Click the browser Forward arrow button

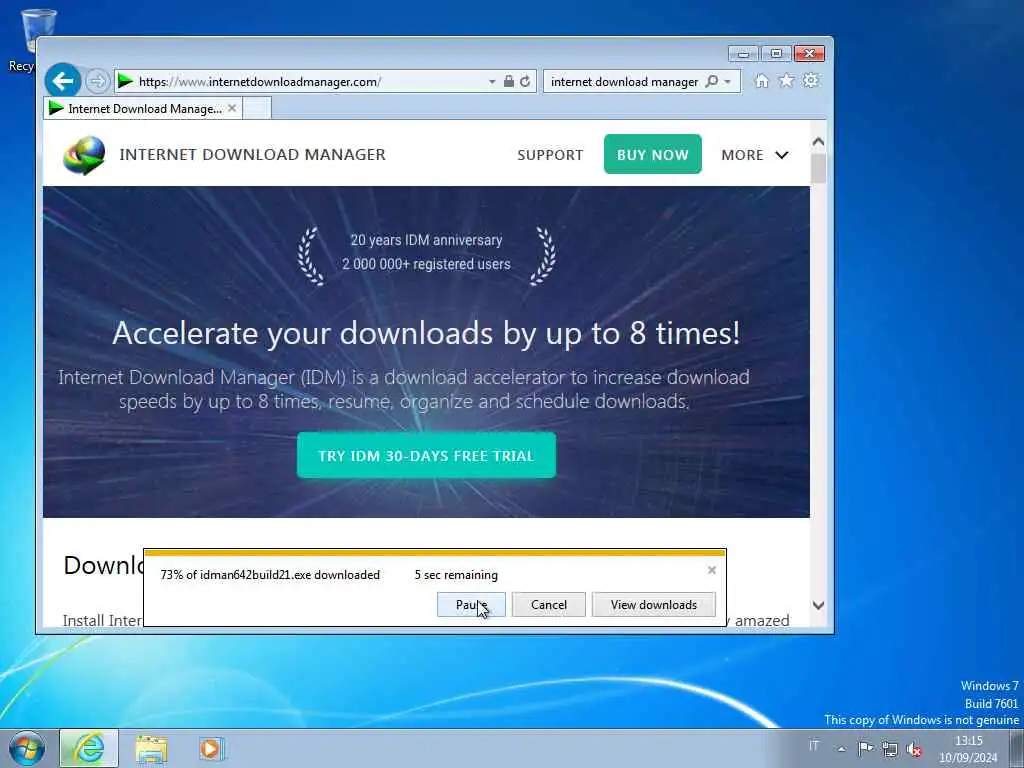pos(97,81)
